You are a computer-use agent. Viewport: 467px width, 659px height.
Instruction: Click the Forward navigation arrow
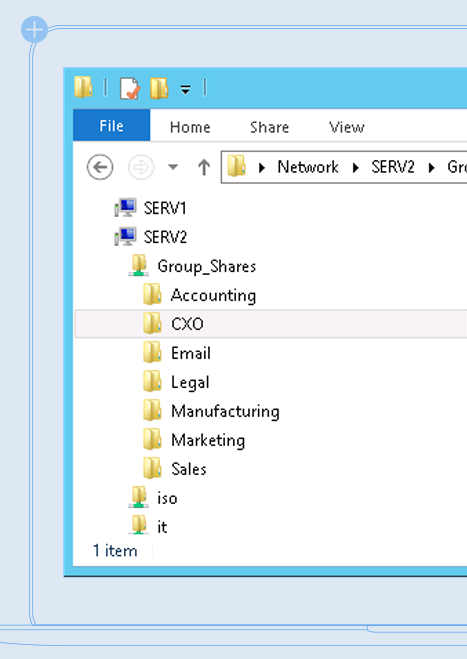pos(141,167)
